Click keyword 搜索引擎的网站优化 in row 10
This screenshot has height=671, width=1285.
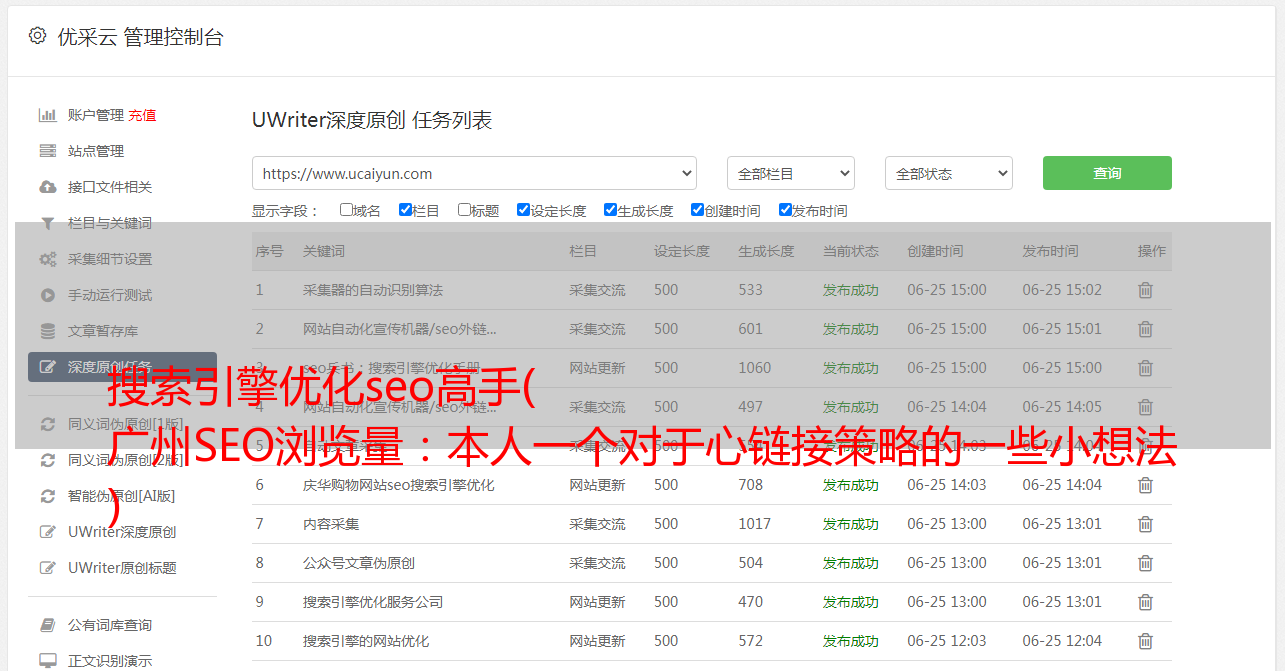pos(366,641)
